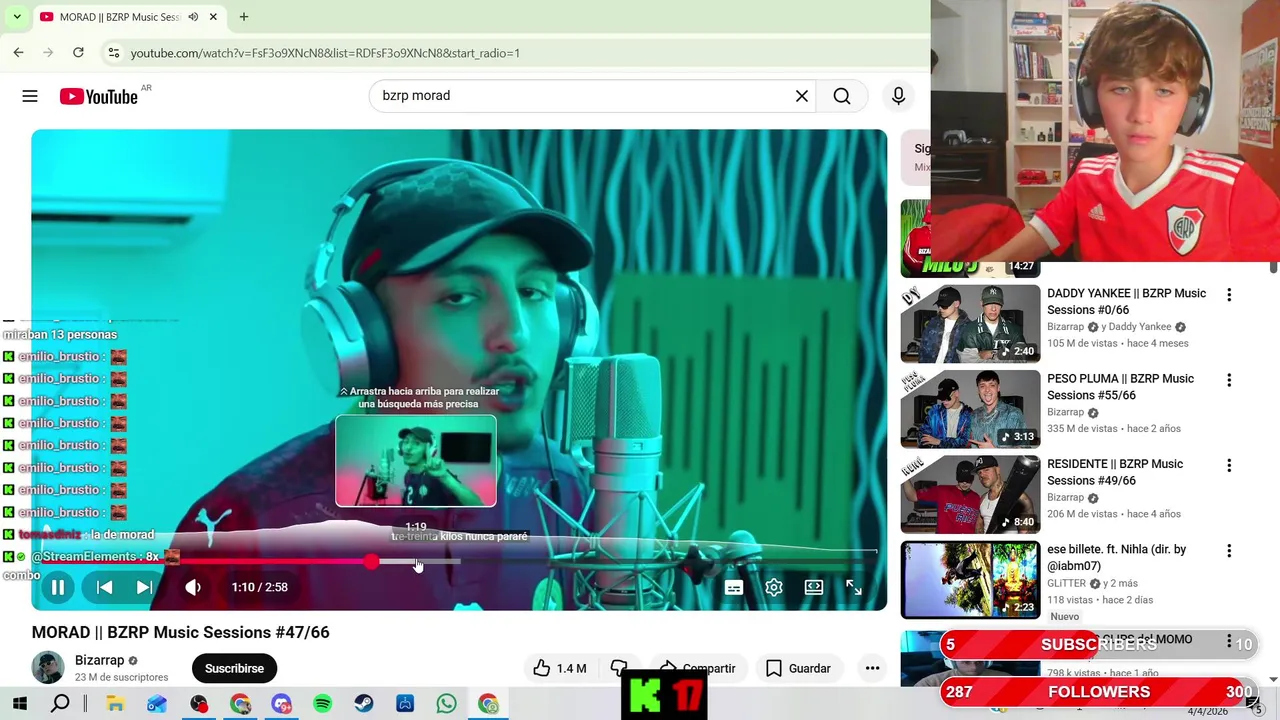The height and width of the screenshot is (720, 1280).
Task: Pause the MORAD video
Action: tap(58, 588)
